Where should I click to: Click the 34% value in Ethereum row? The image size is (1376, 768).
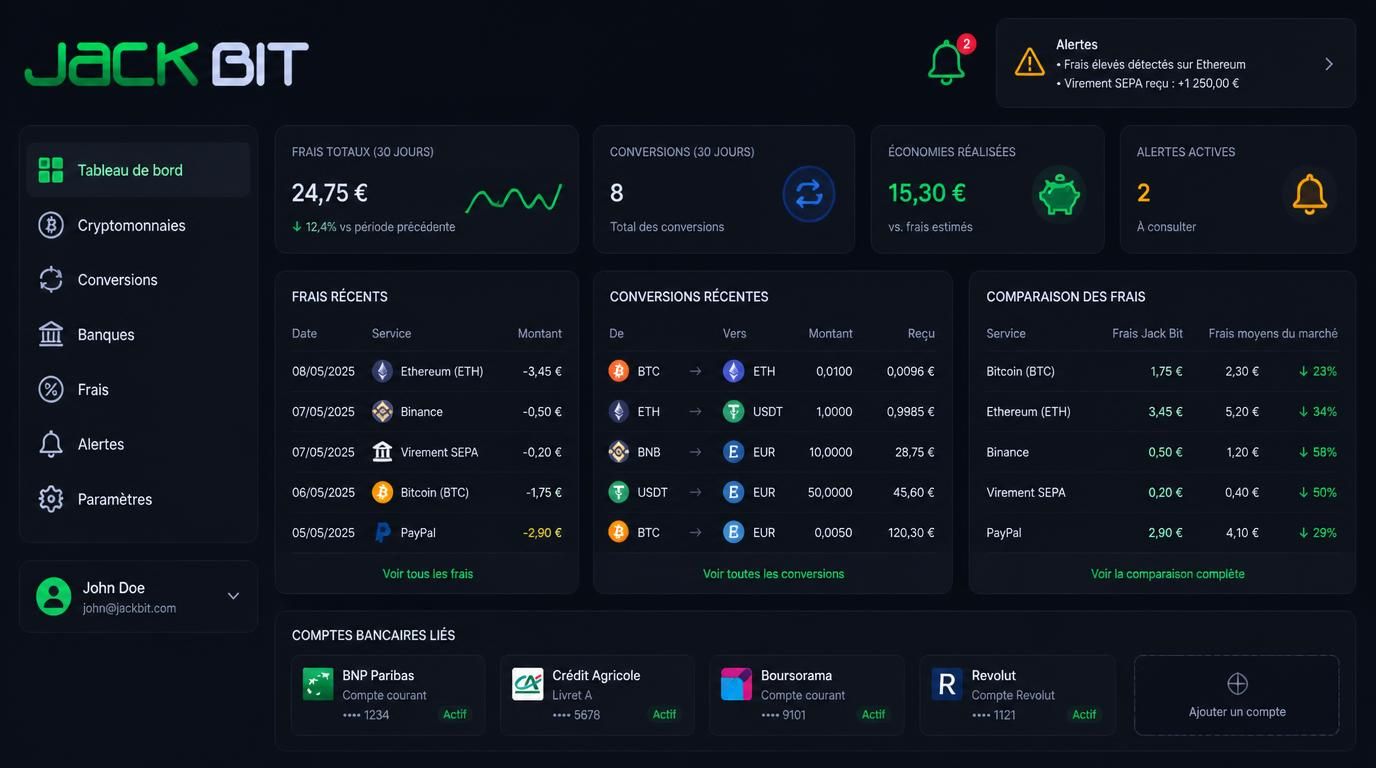(1318, 412)
